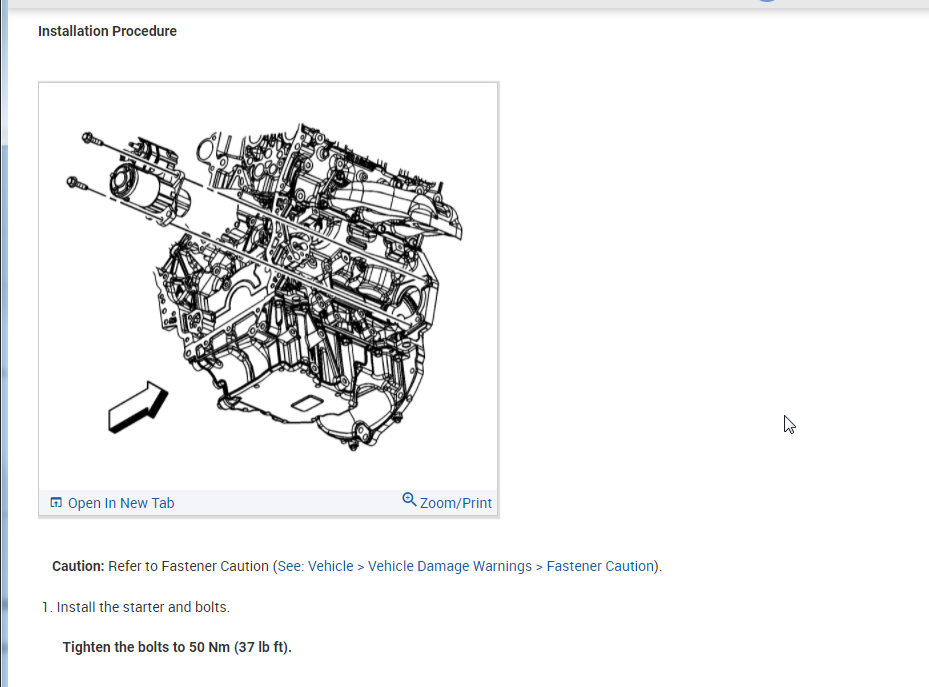Viewport: 929px width, 687px height.
Task: Click the magnifier icon beside Zoom/Print
Action: click(409, 499)
